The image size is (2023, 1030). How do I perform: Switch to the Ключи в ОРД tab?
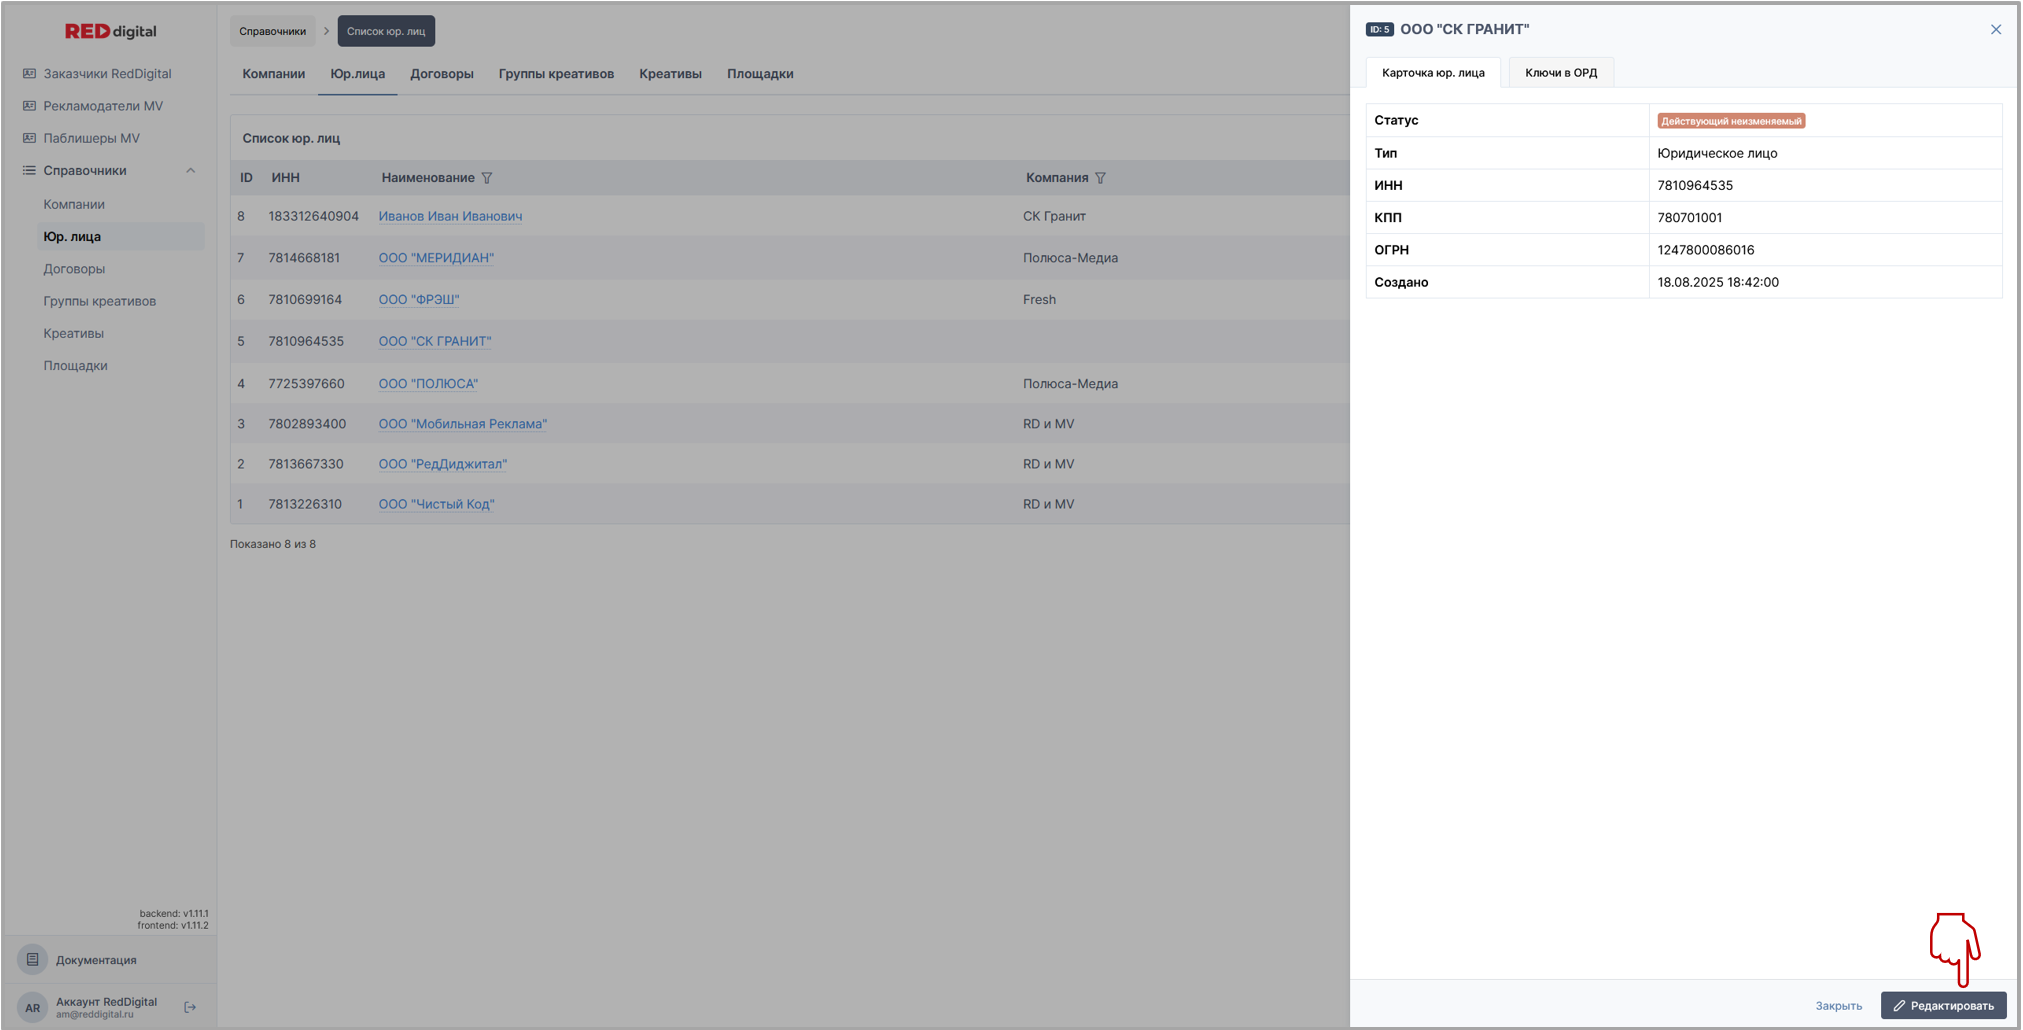tap(1560, 73)
